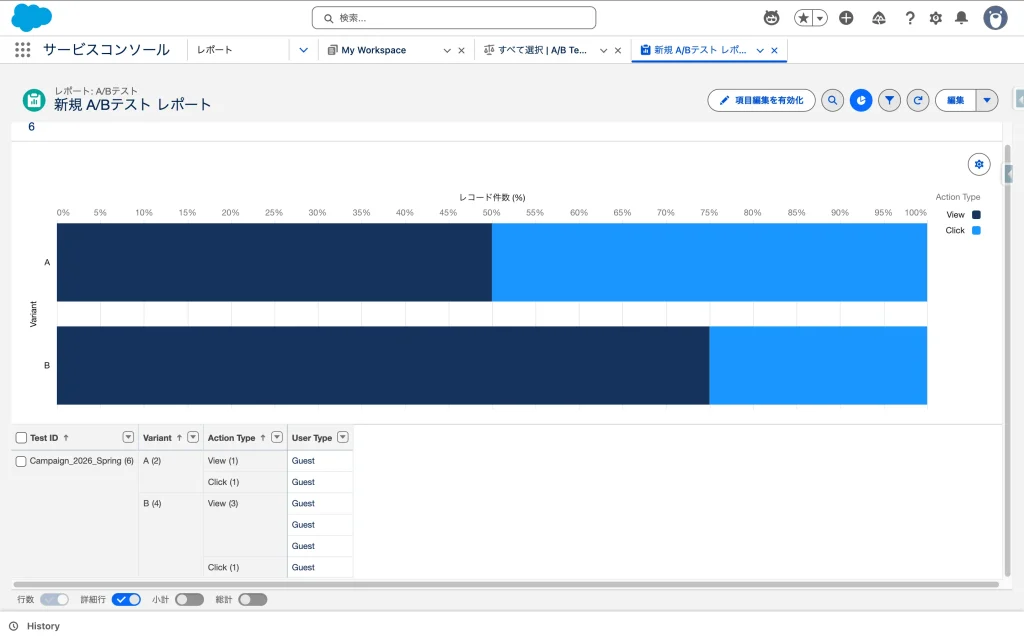Open the Variant column dropdown menu
Screen dimensions: 1024x640
tap(193, 437)
